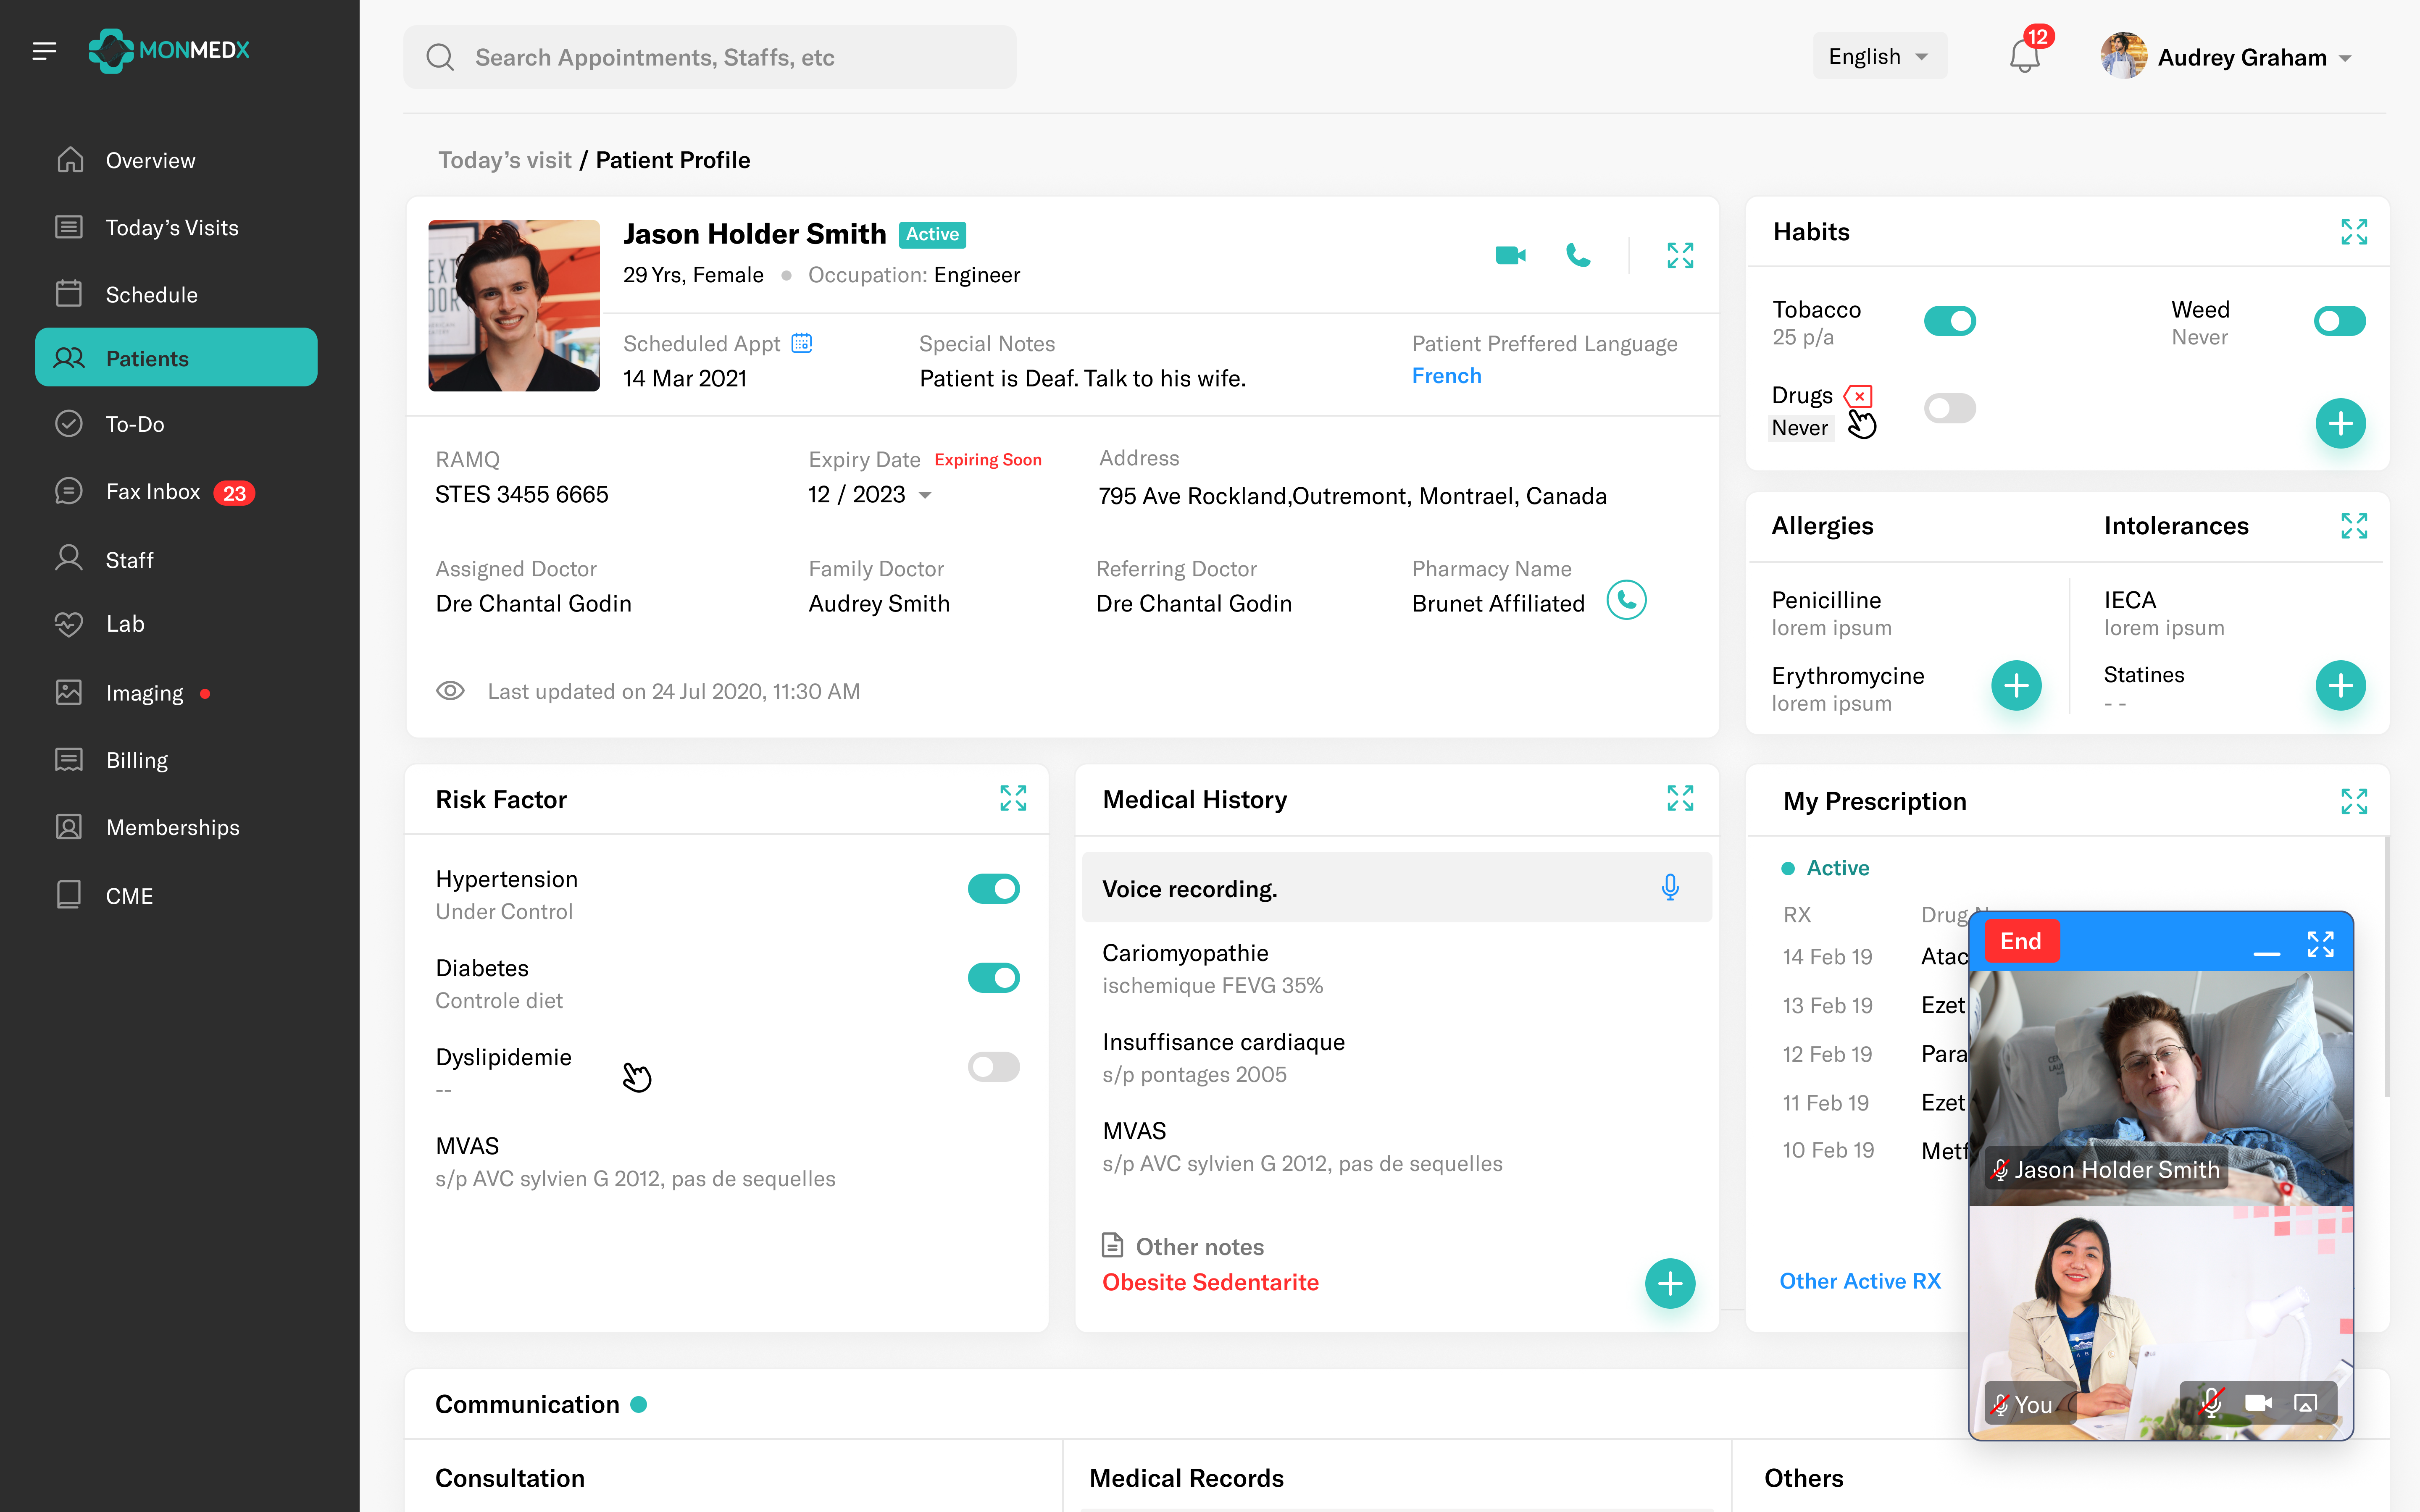Expand the Medical History panel

click(x=1680, y=798)
